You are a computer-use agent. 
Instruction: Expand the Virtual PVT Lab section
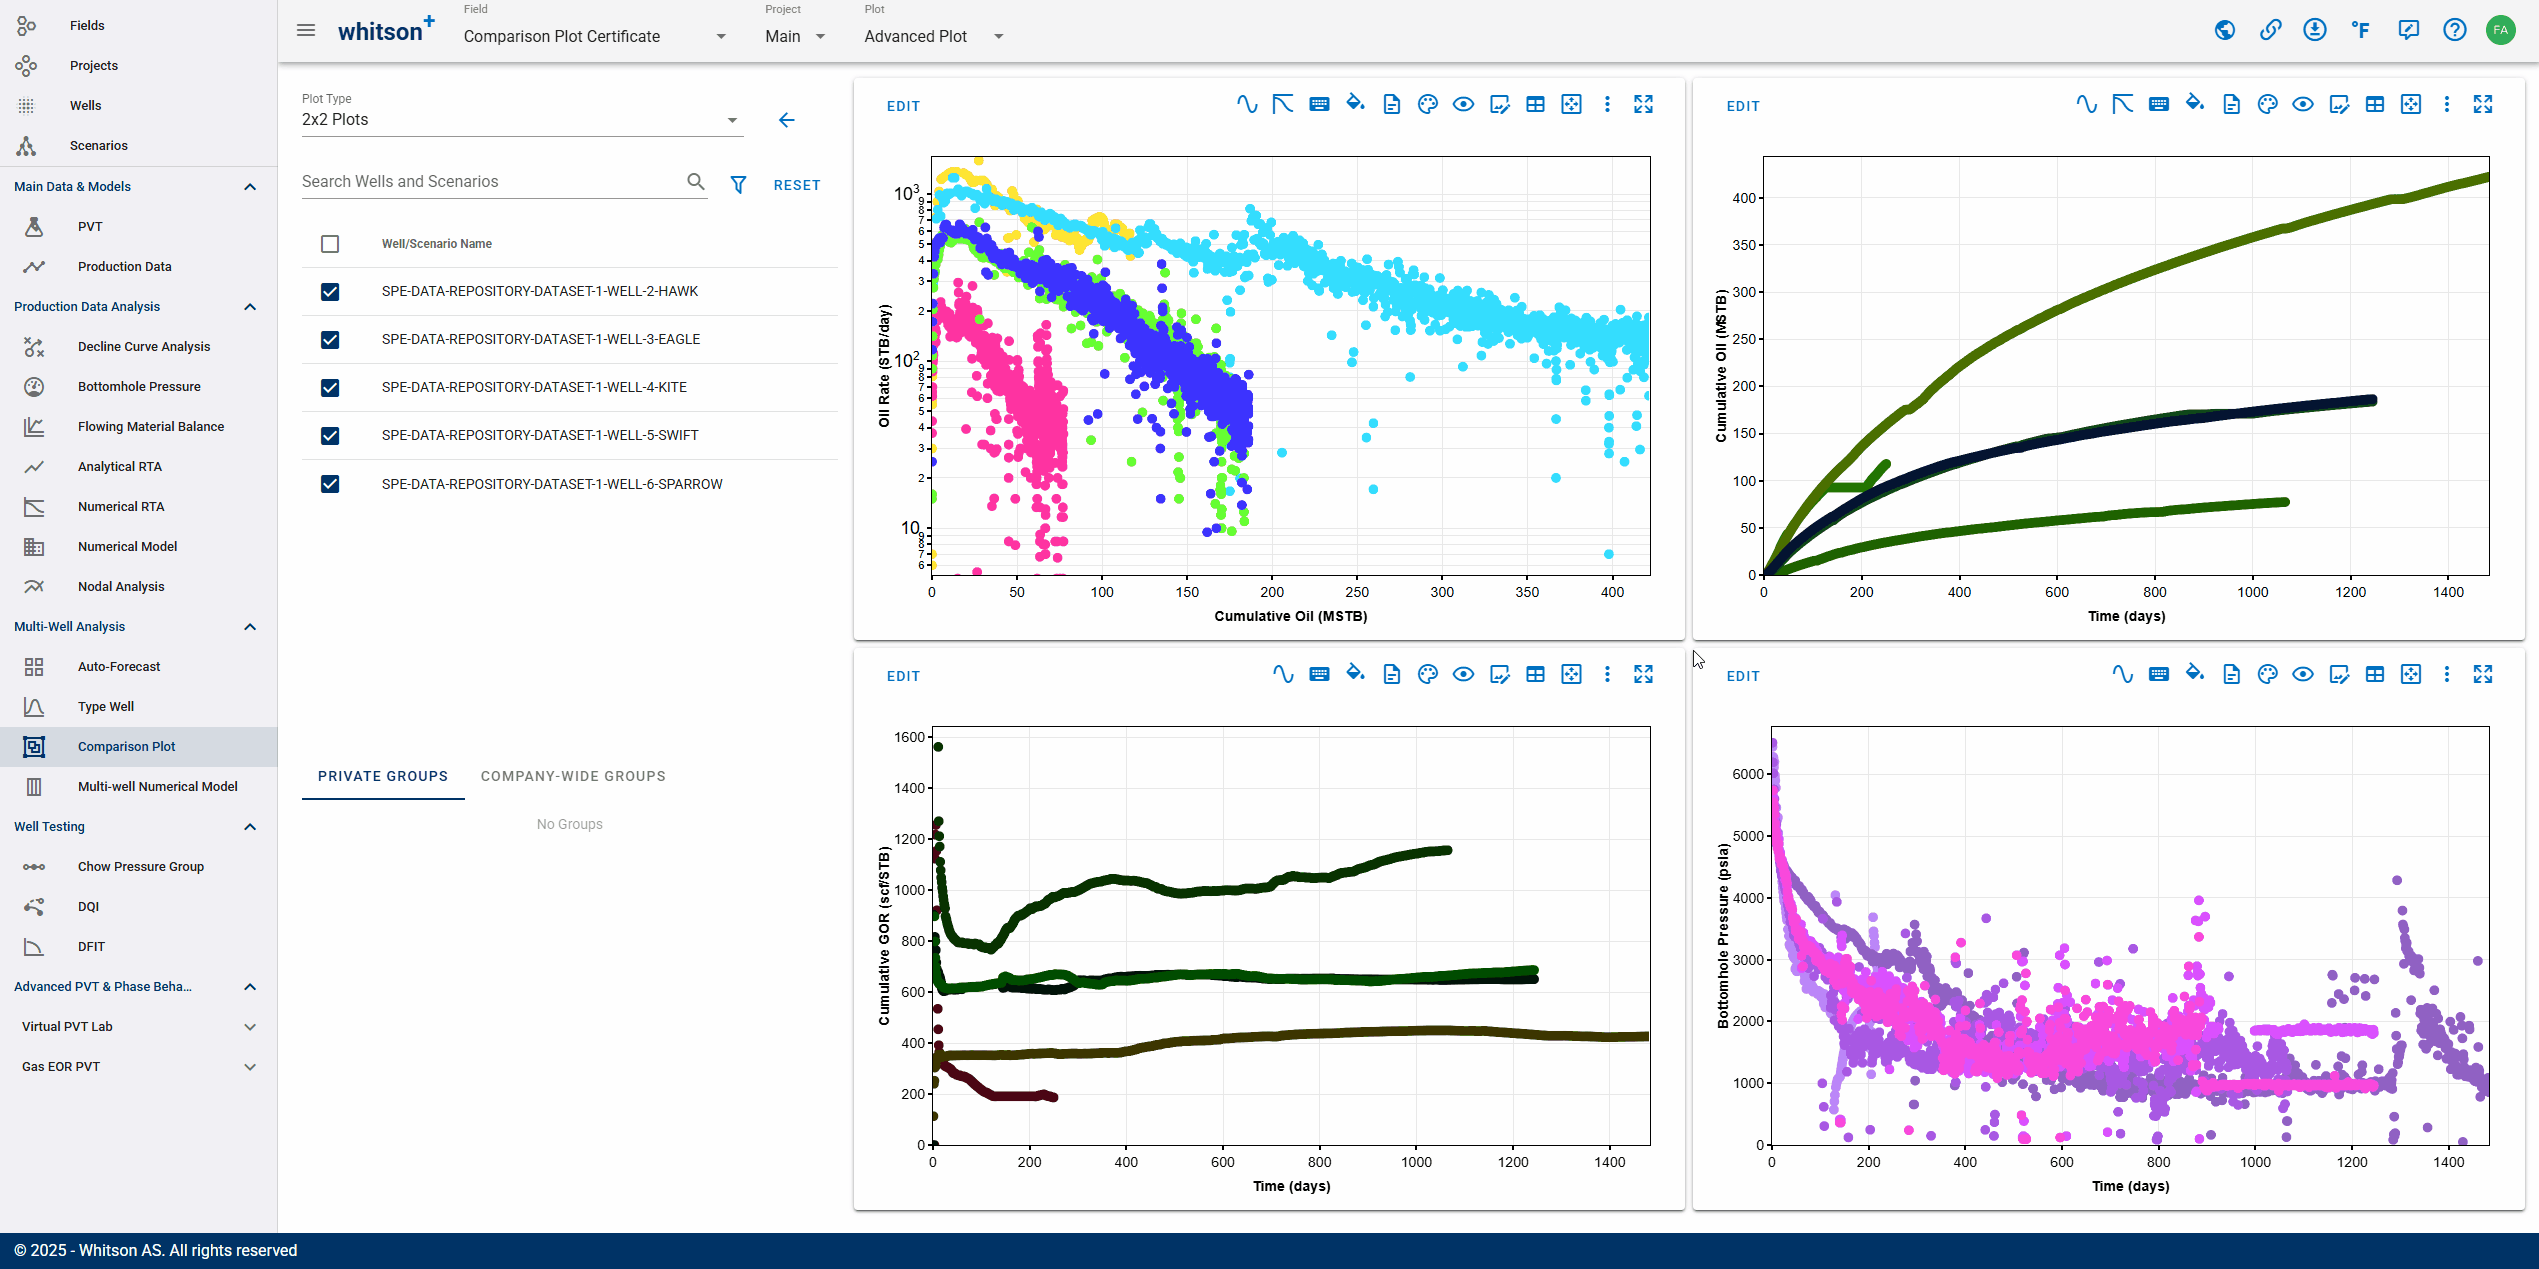pyautogui.click(x=250, y=1027)
